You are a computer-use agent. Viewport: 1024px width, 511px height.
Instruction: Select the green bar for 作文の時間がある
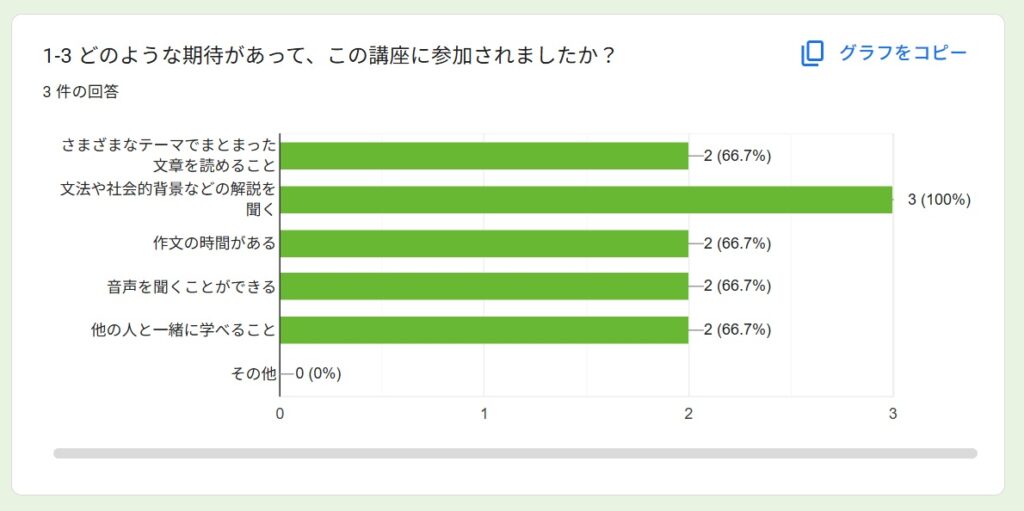pos(484,243)
